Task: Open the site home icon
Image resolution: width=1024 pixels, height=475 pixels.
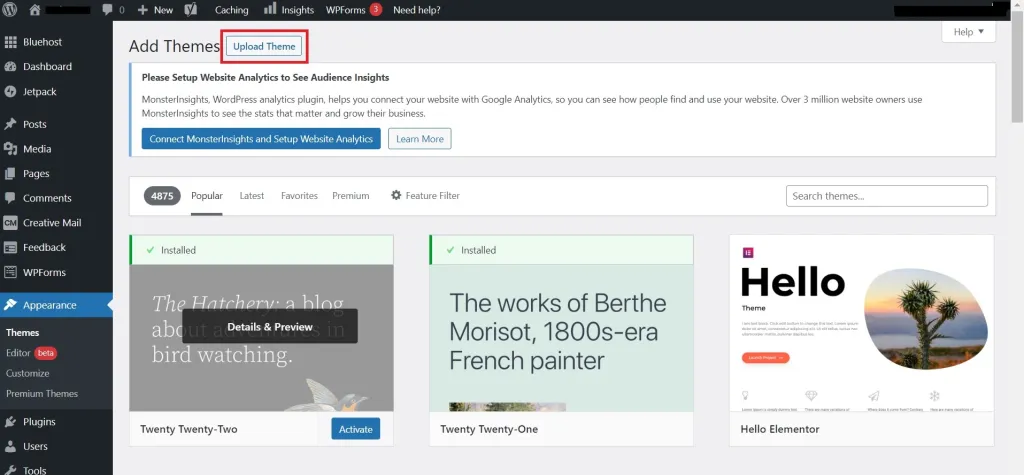Action: (35, 10)
